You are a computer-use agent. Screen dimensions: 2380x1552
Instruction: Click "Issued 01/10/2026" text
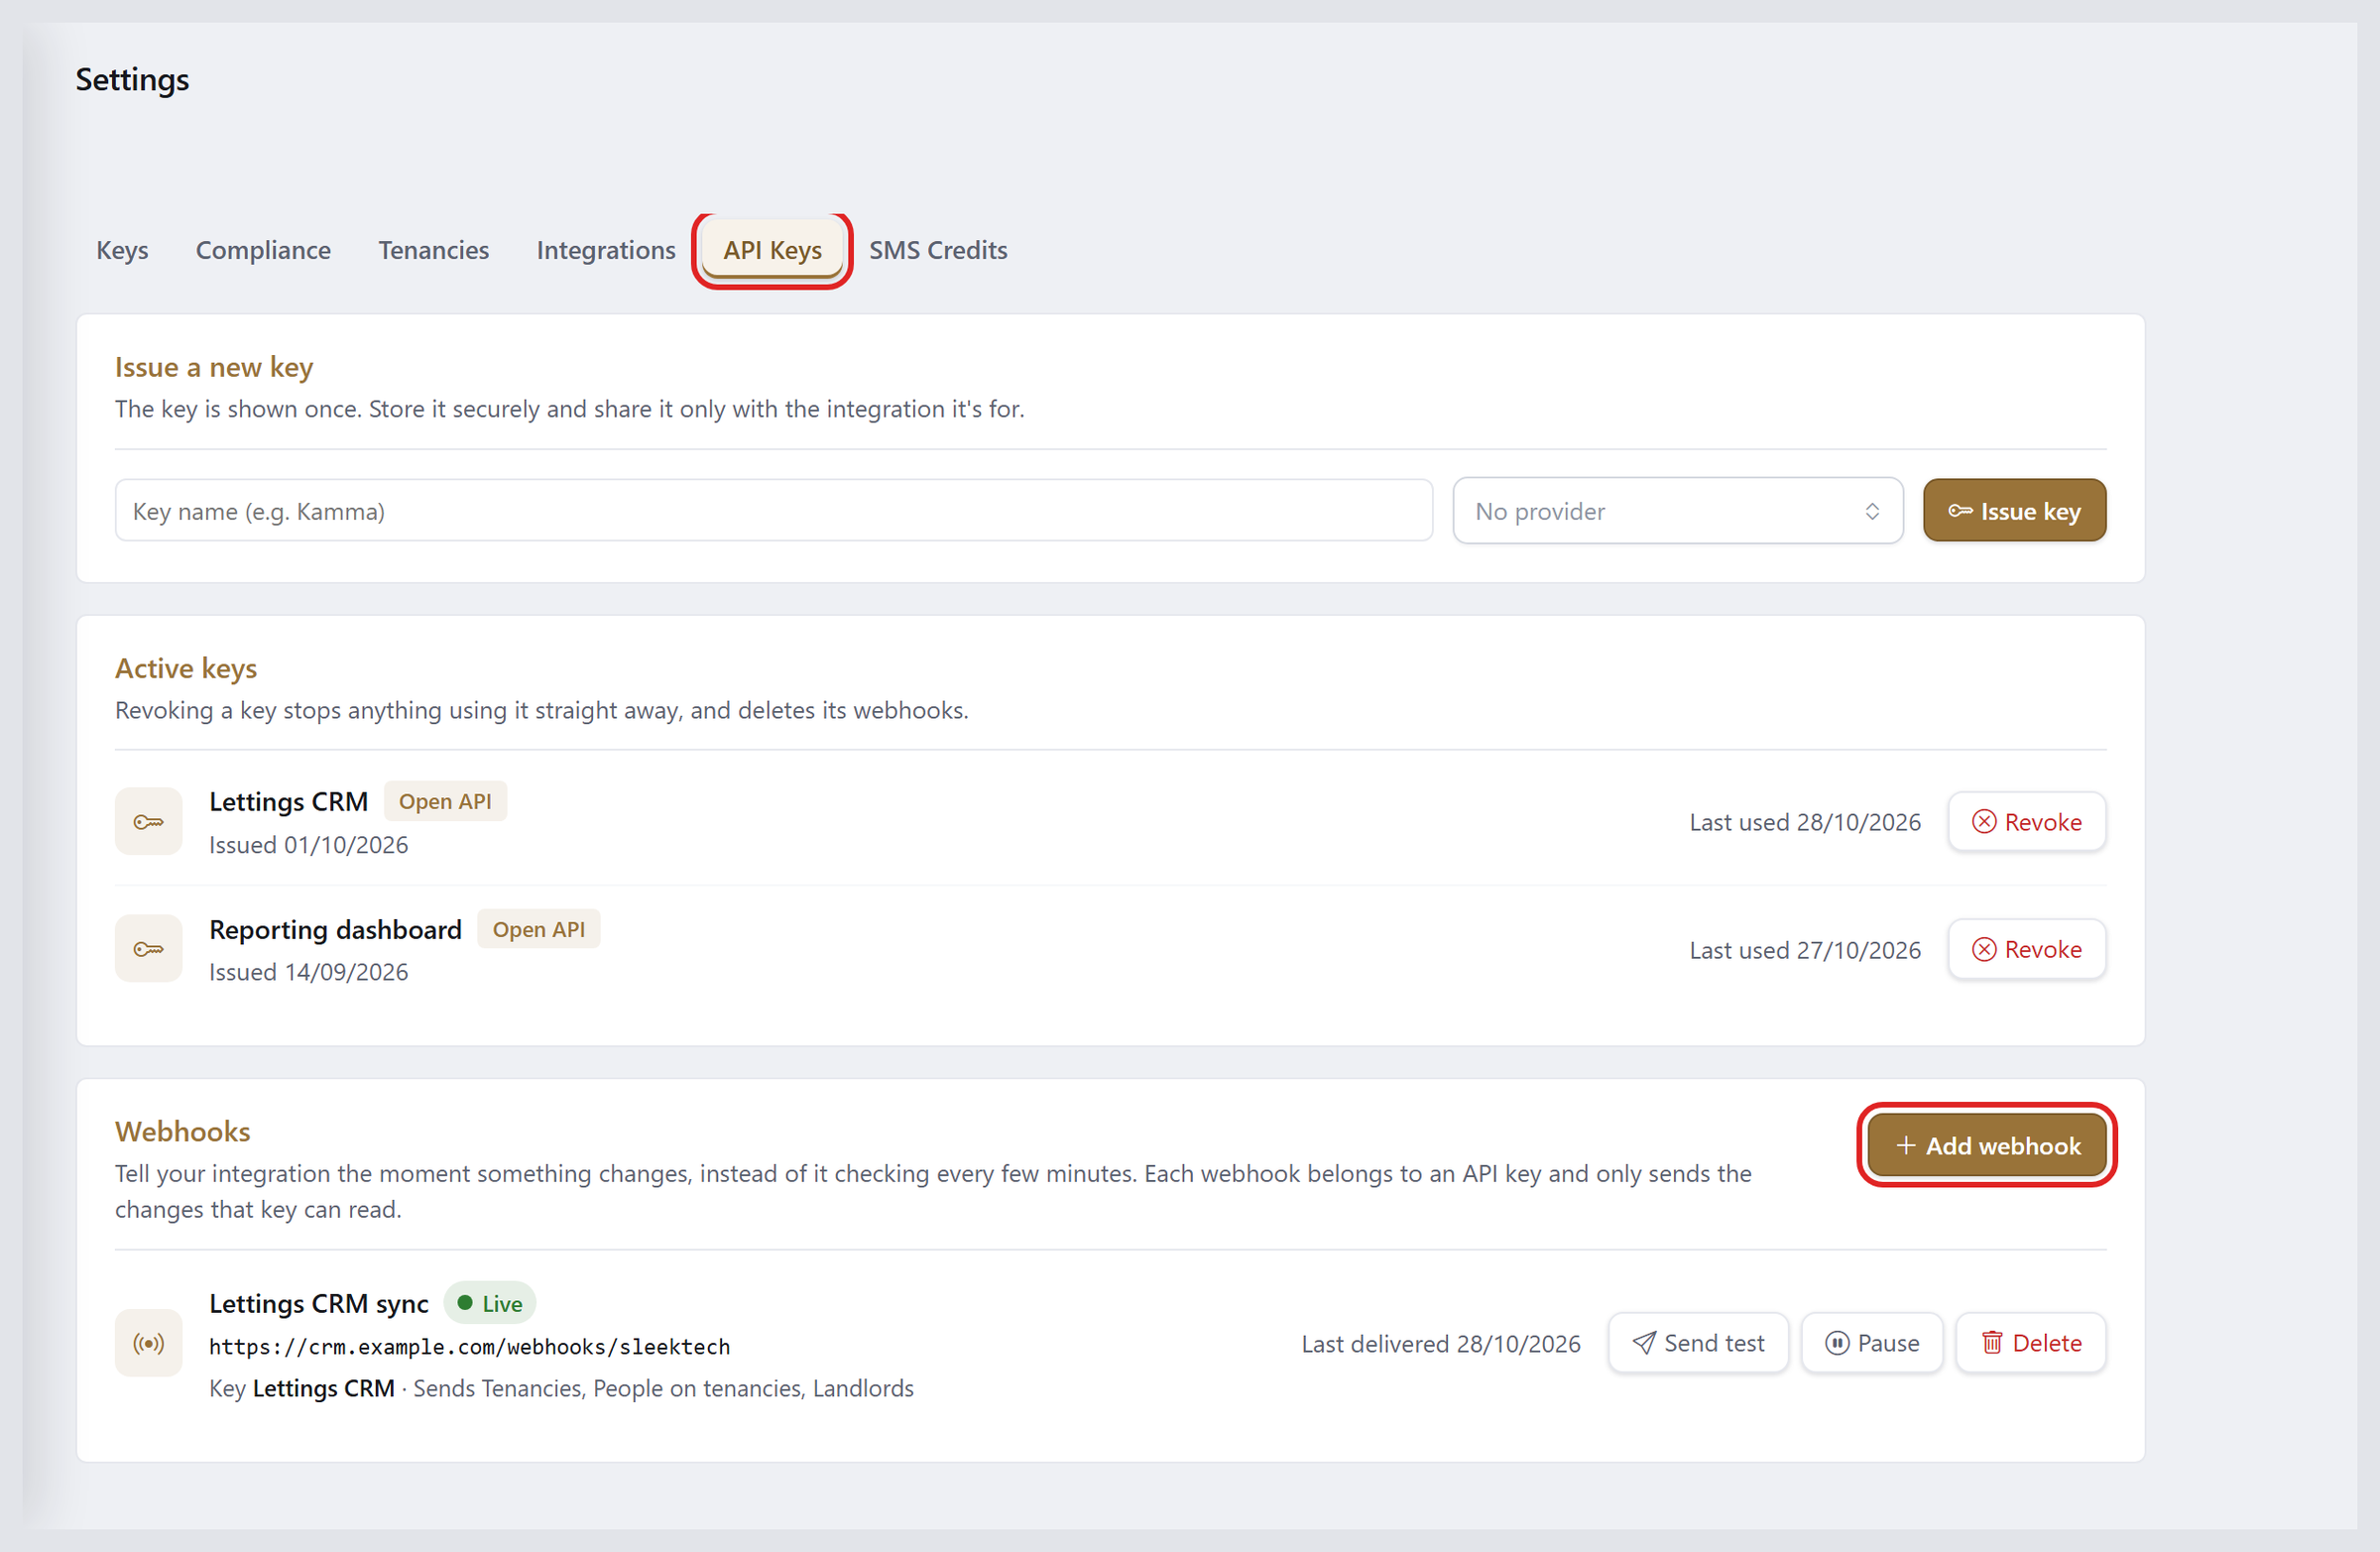[308, 844]
